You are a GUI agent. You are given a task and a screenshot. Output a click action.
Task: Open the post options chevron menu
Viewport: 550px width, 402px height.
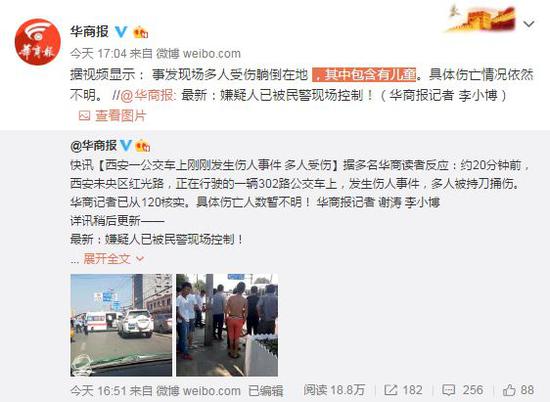point(529,24)
